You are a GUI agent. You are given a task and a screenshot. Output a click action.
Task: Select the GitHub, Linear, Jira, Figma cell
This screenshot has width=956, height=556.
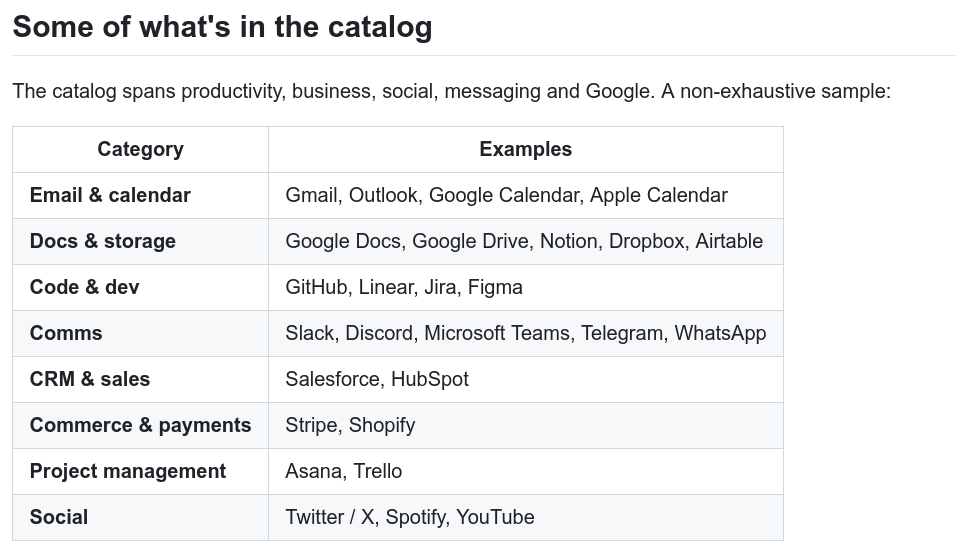click(x=526, y=288)
